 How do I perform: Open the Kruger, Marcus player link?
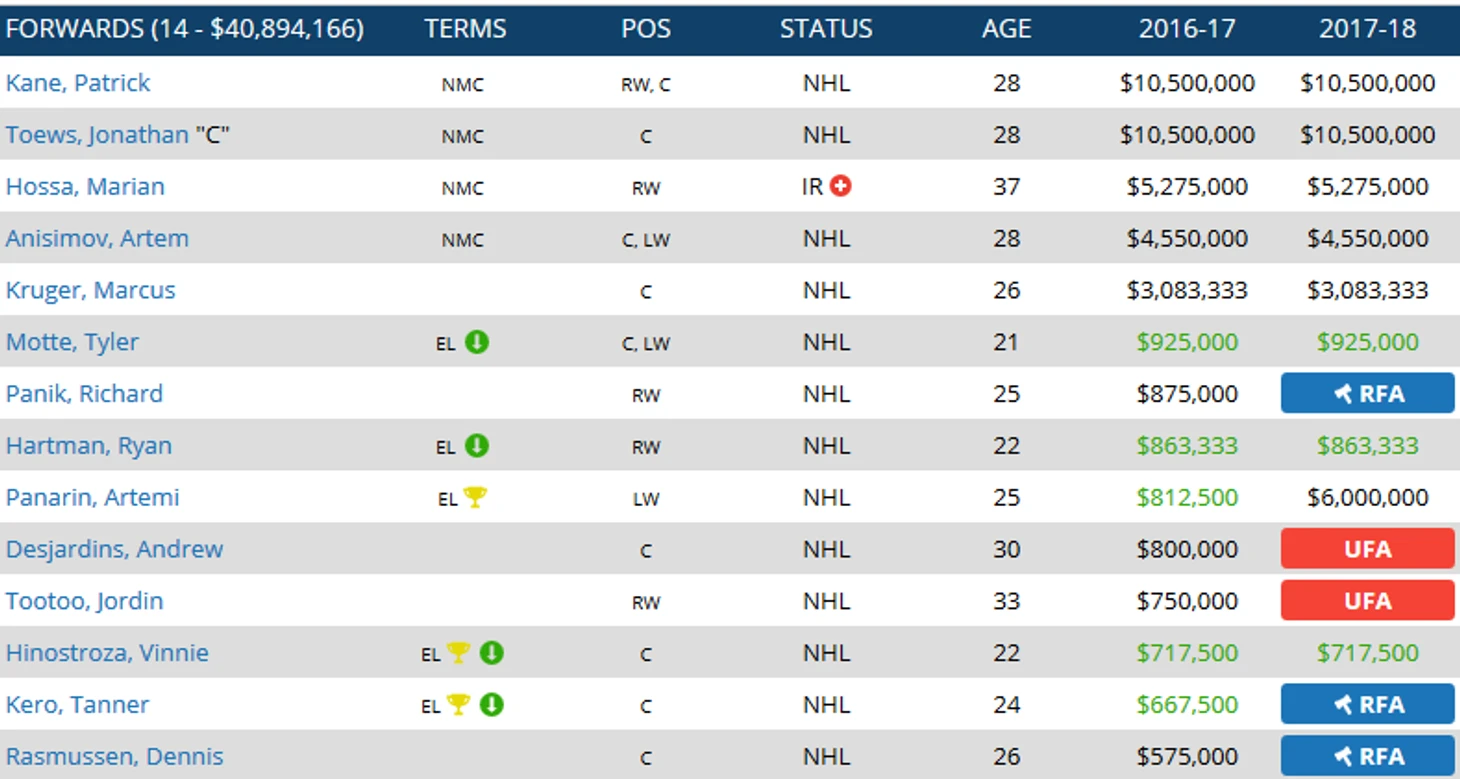(90, 290)
